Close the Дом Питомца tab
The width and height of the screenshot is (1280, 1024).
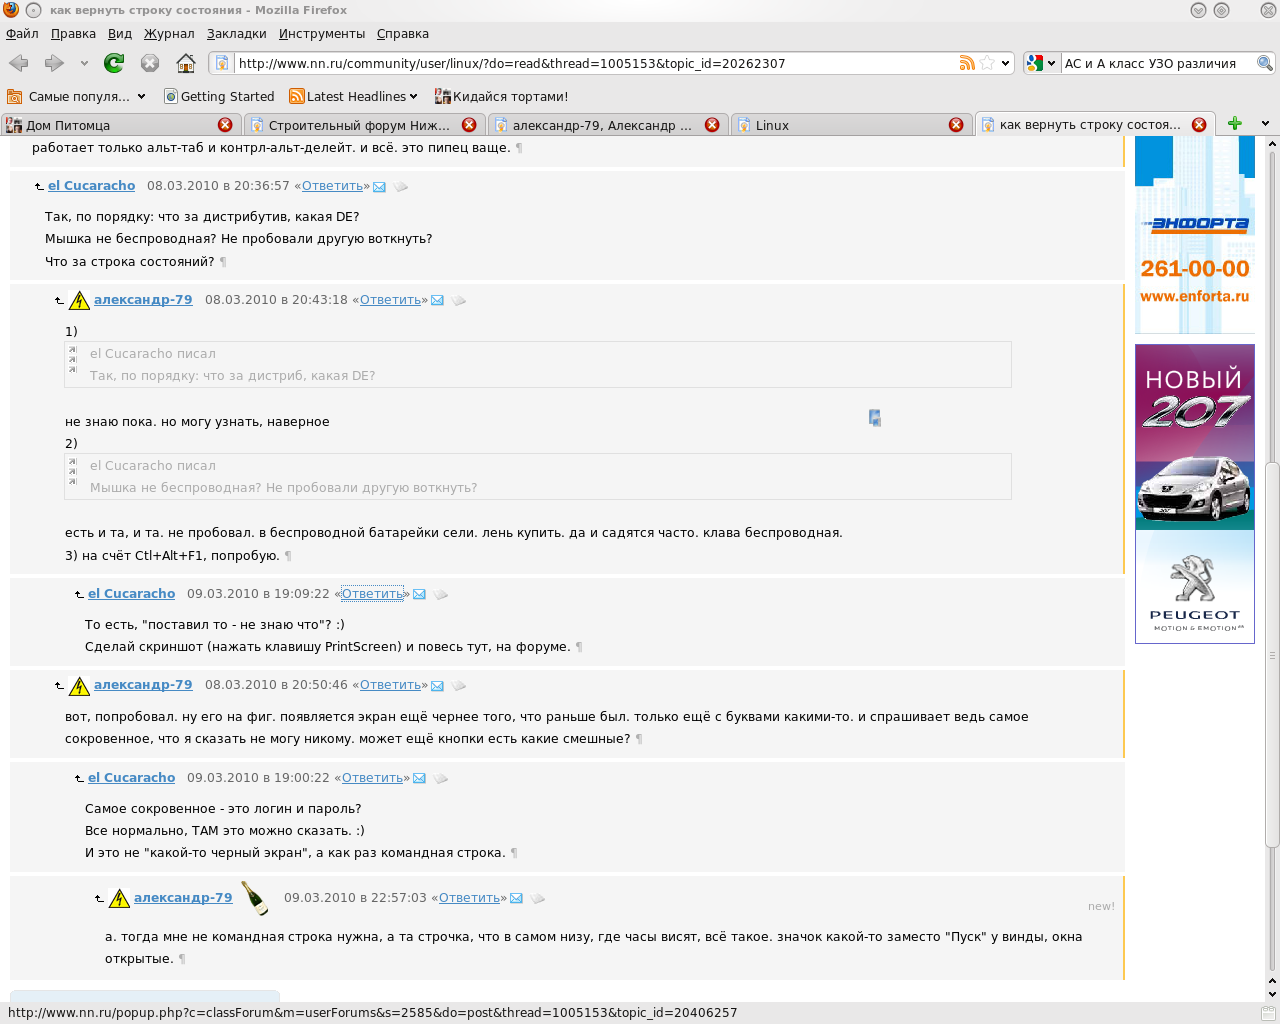tap(225, 125)
